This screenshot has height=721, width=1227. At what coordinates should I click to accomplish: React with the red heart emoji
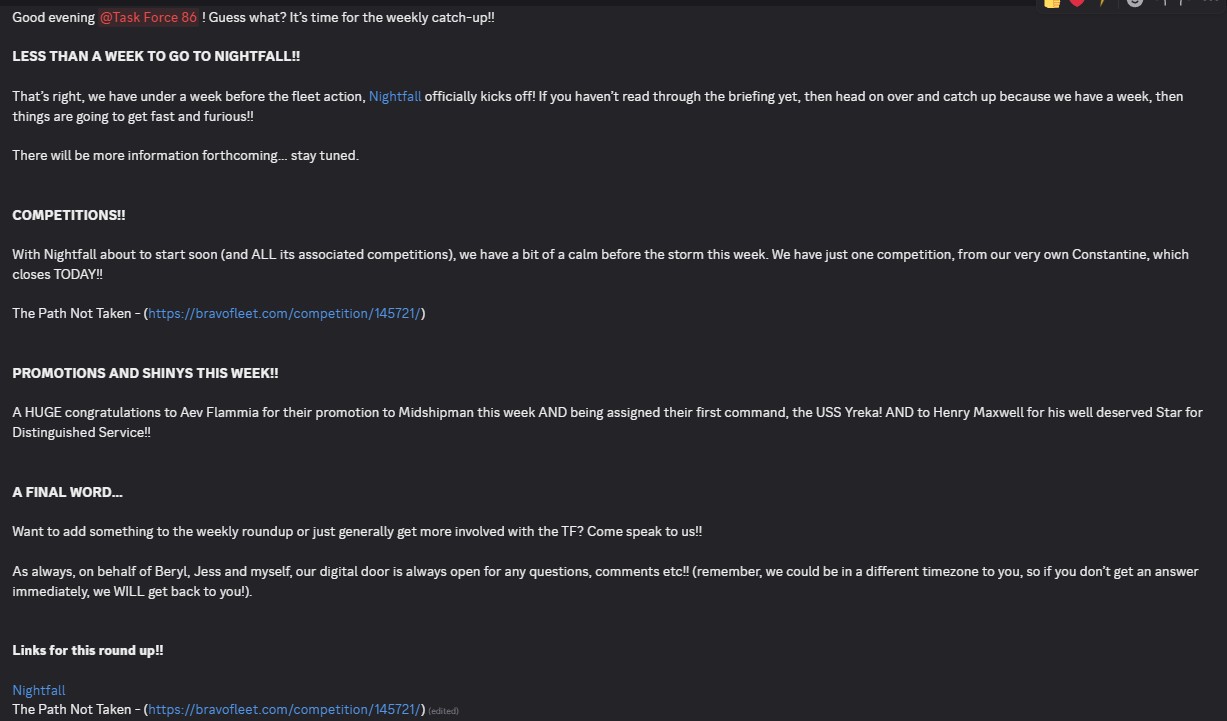[1077, 3]
